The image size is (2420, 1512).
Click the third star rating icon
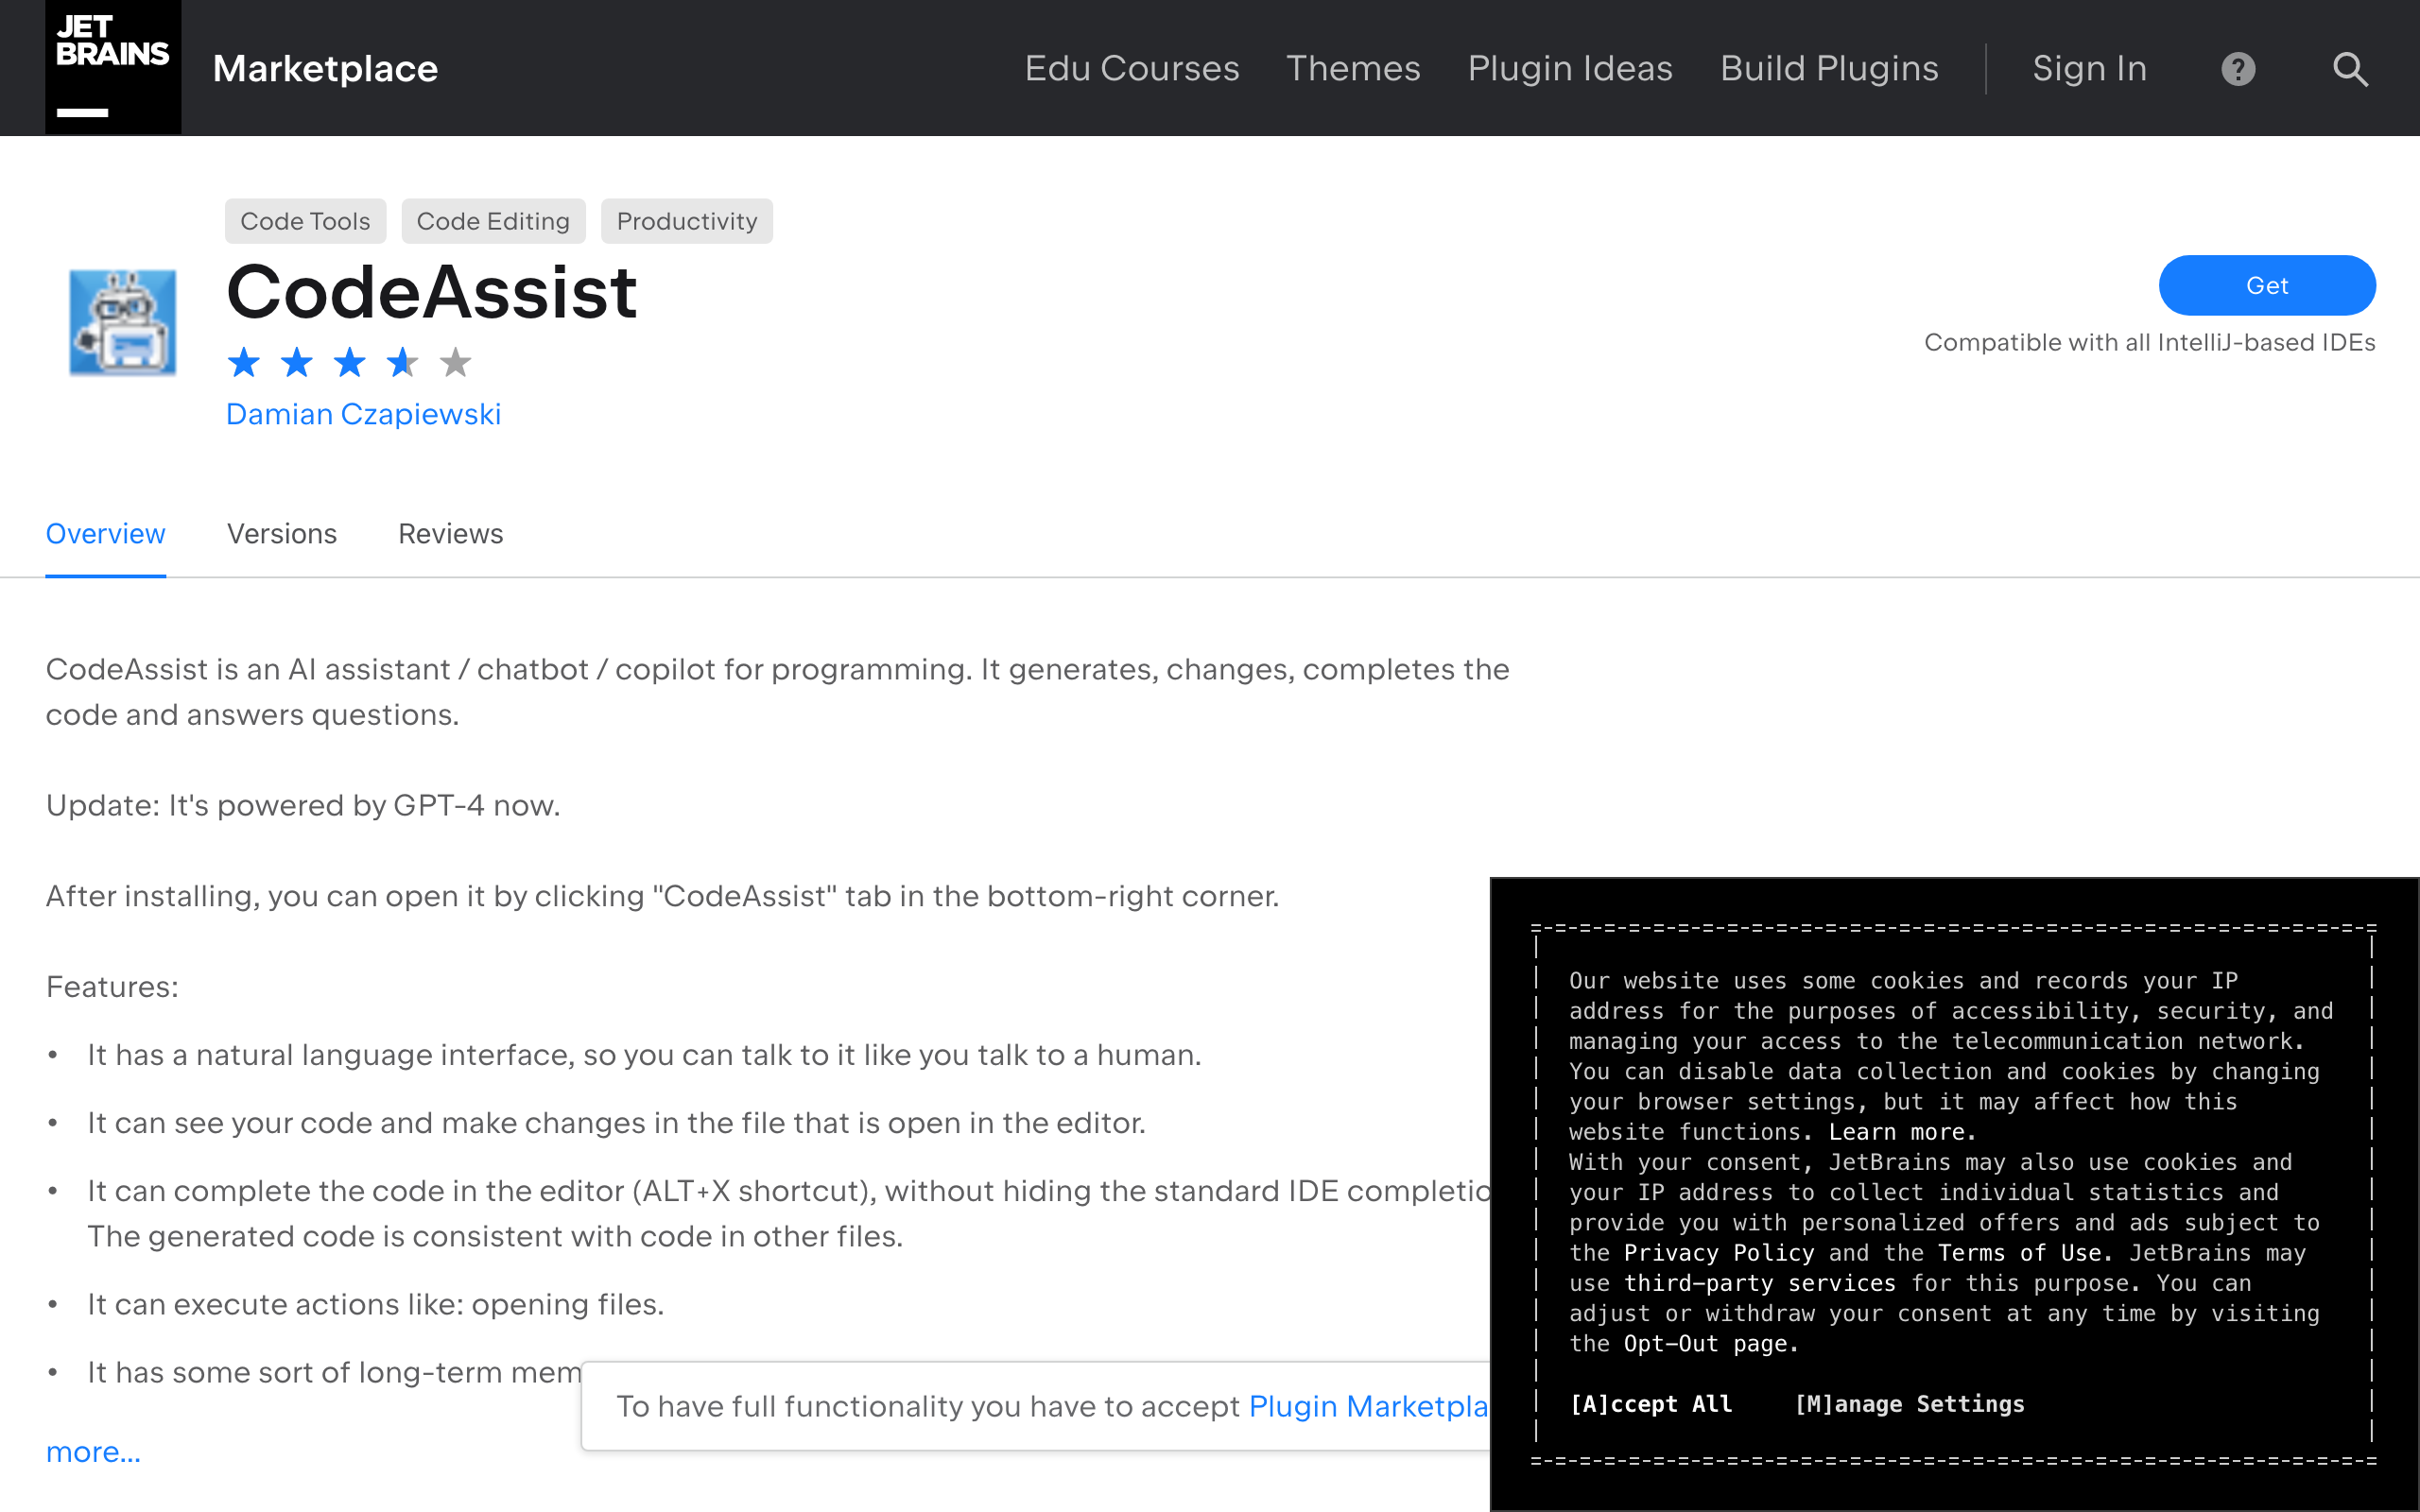pos(349,362)
